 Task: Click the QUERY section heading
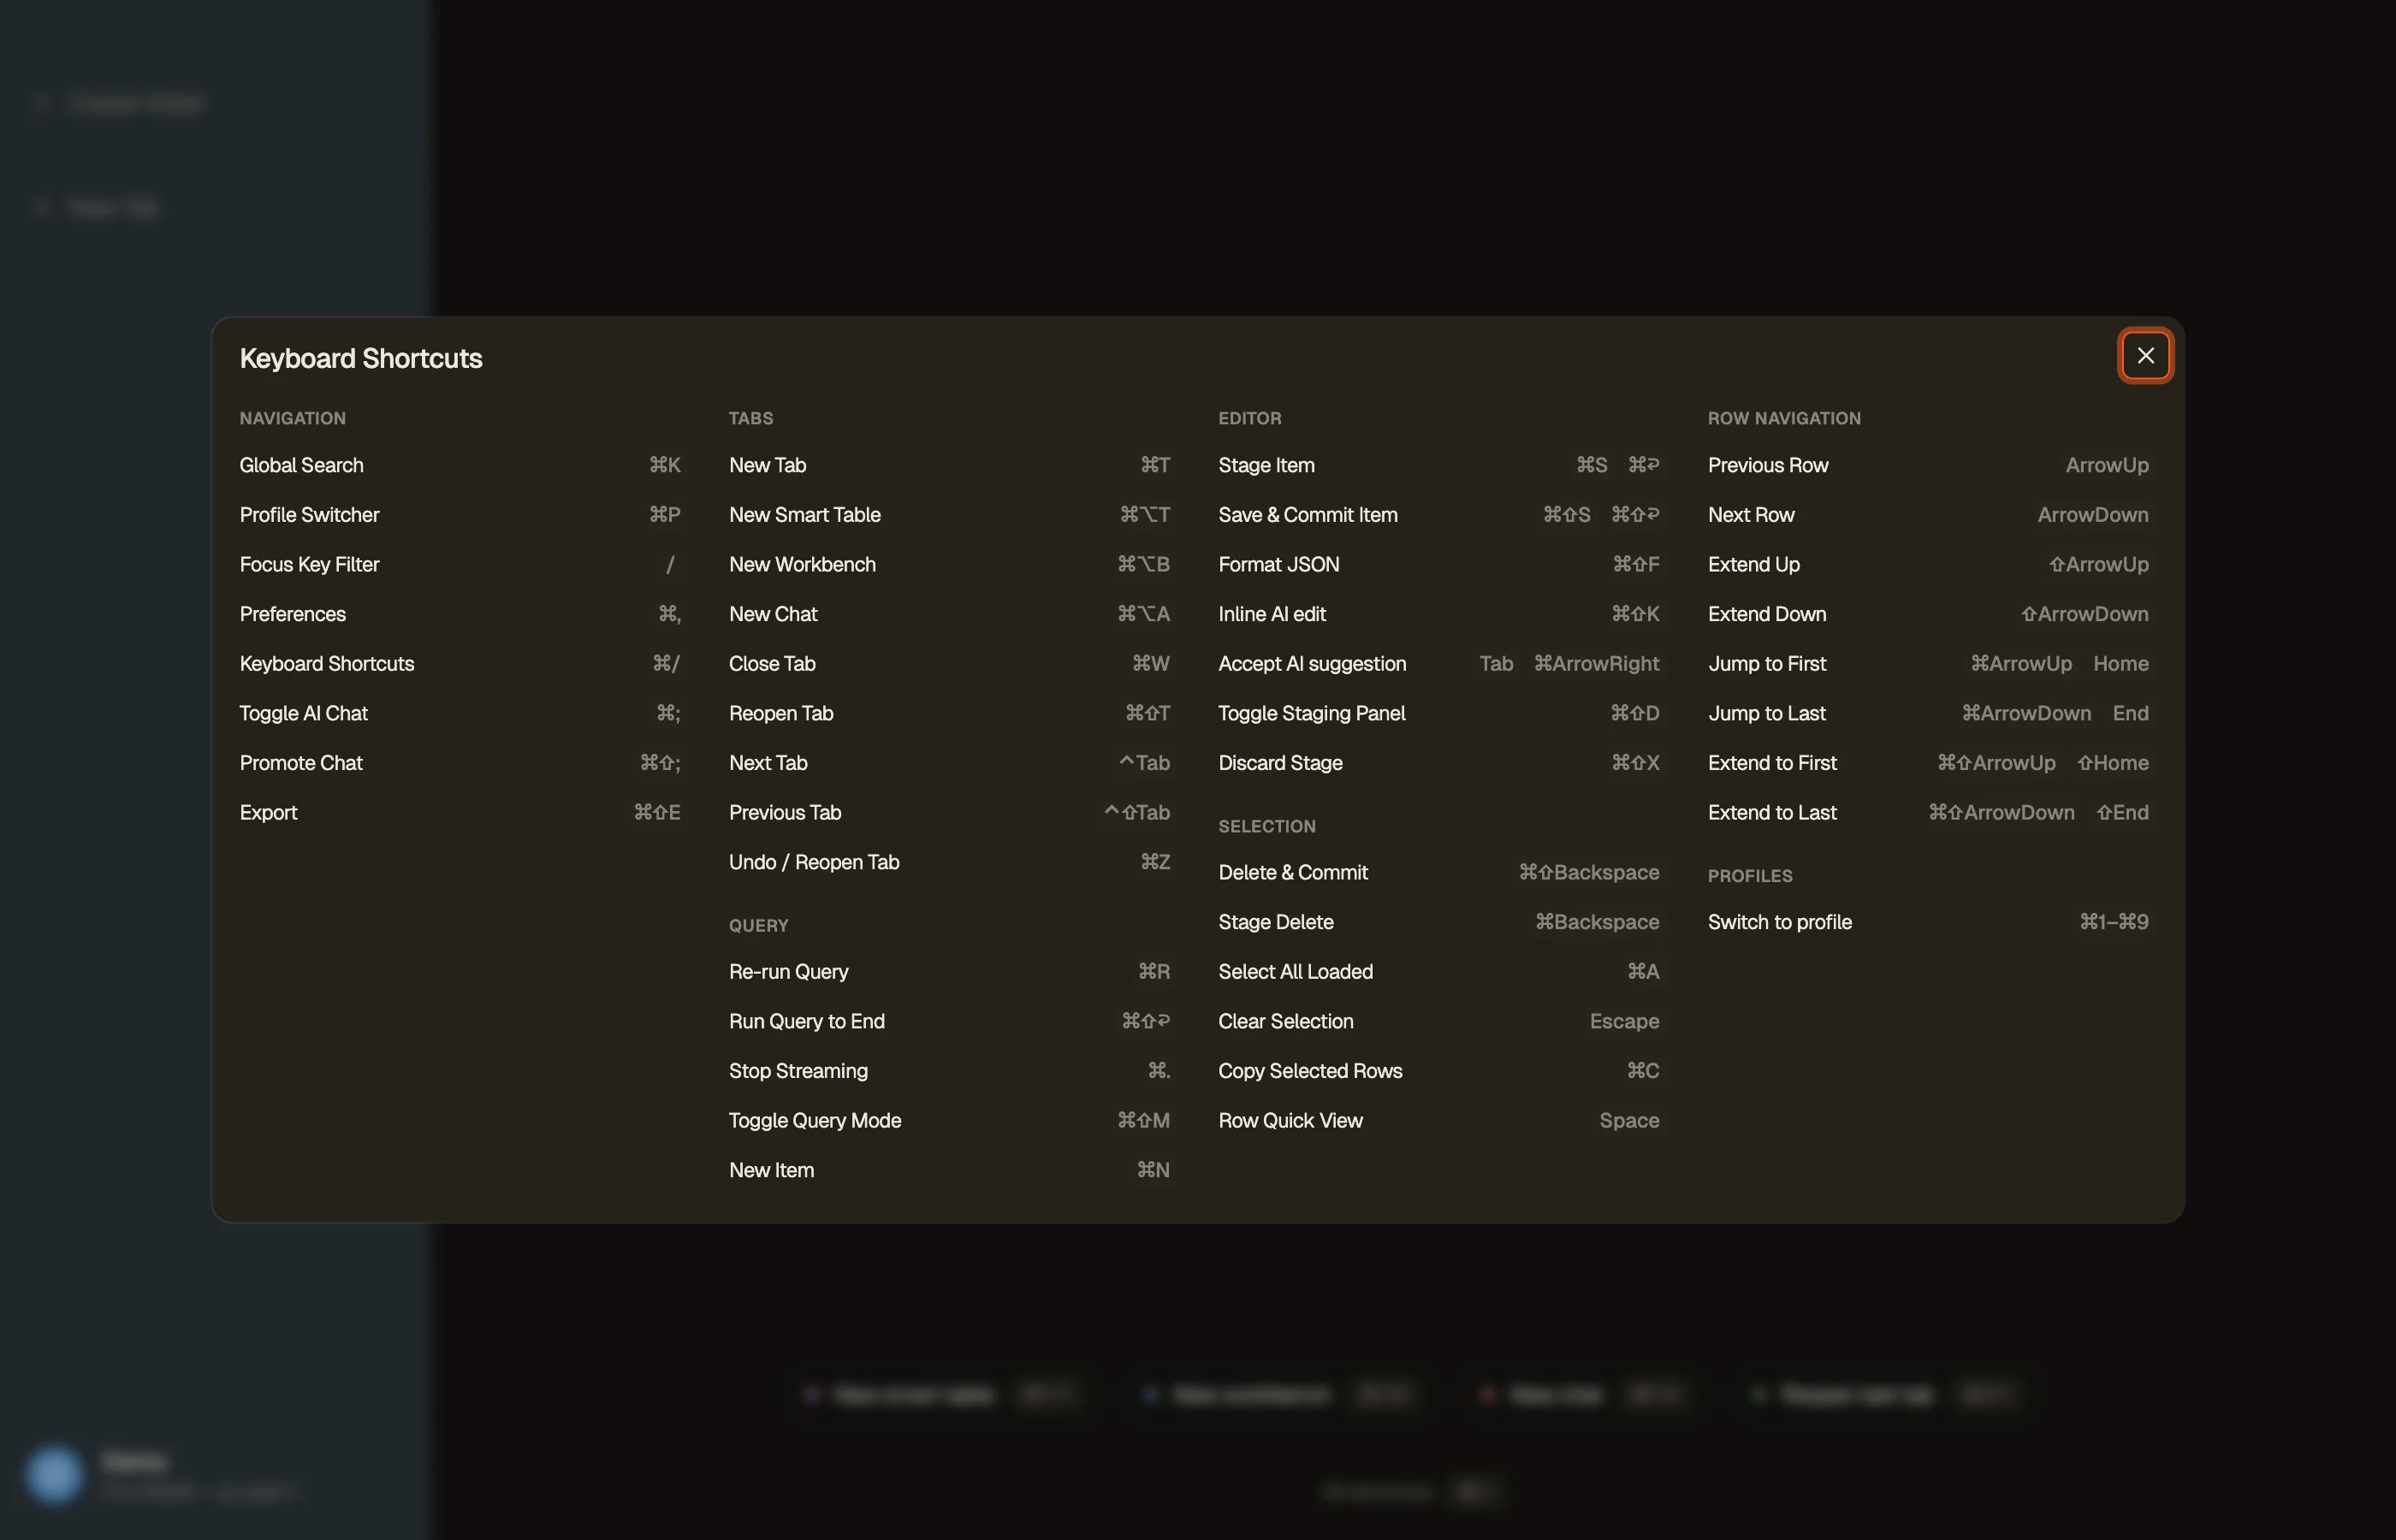[x=758, y=926]
